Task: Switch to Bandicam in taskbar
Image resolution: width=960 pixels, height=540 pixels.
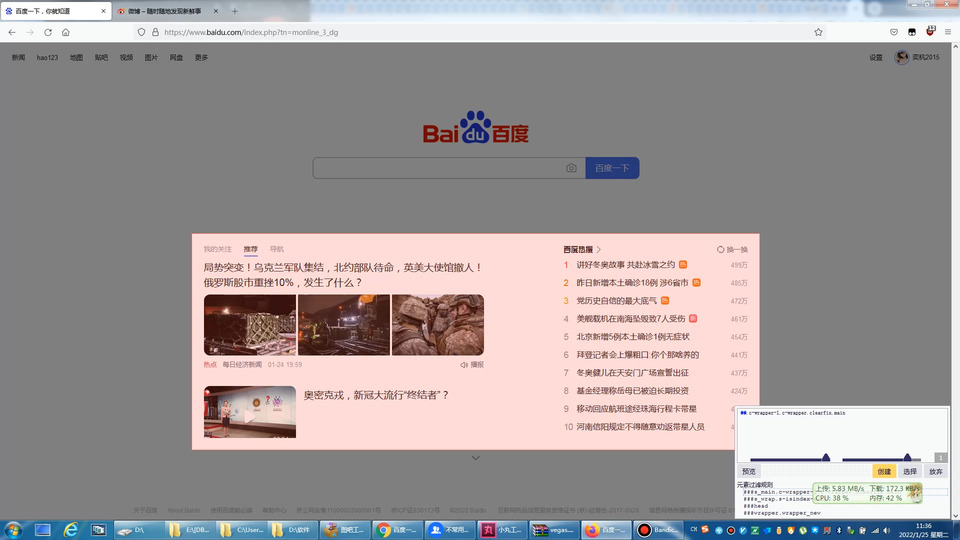Action: click(658, 530)
